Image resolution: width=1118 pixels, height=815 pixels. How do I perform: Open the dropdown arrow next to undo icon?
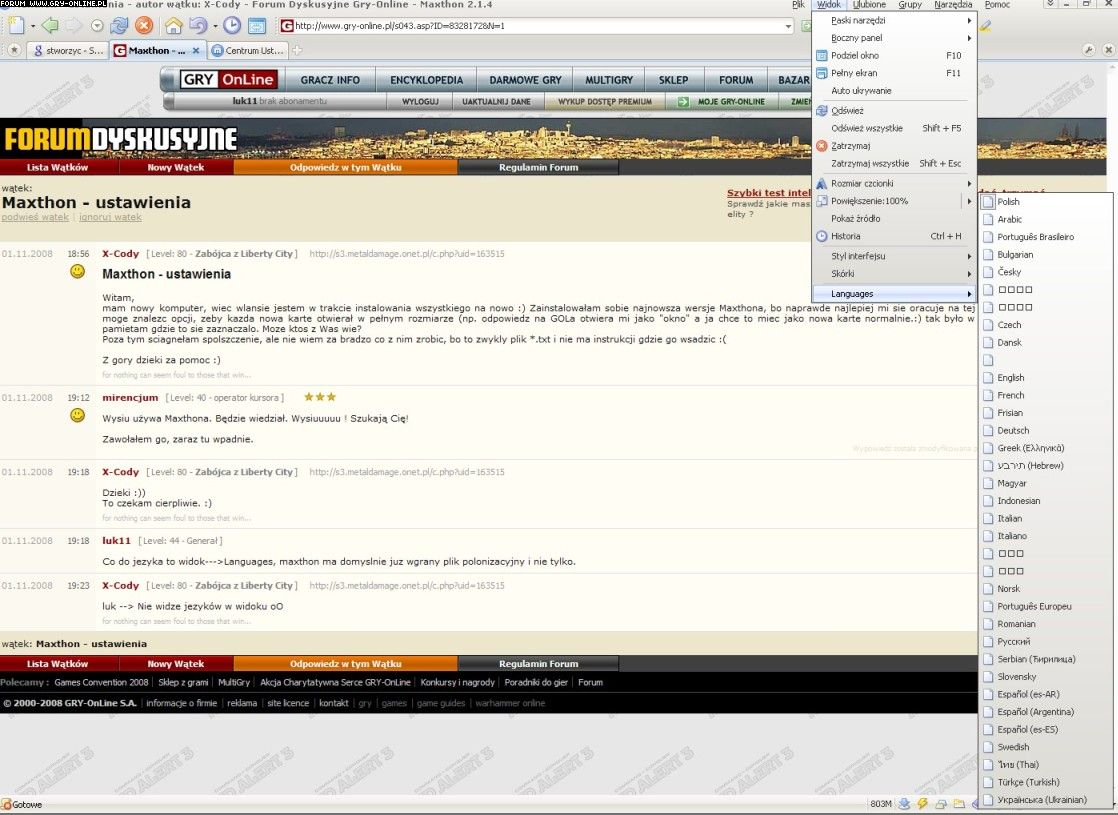coord(215,26)
